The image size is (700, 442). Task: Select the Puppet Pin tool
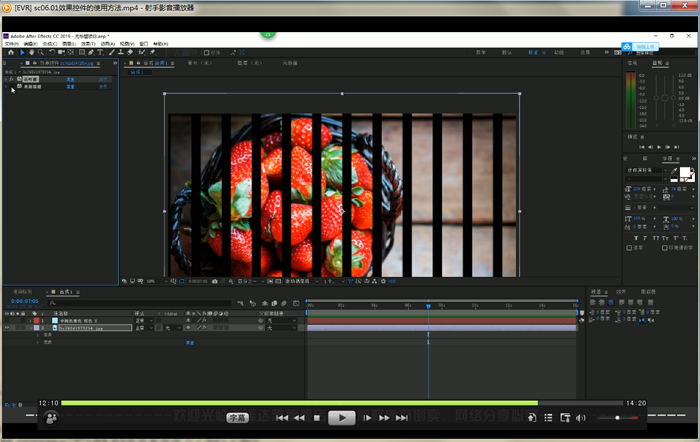coord(153,53)
